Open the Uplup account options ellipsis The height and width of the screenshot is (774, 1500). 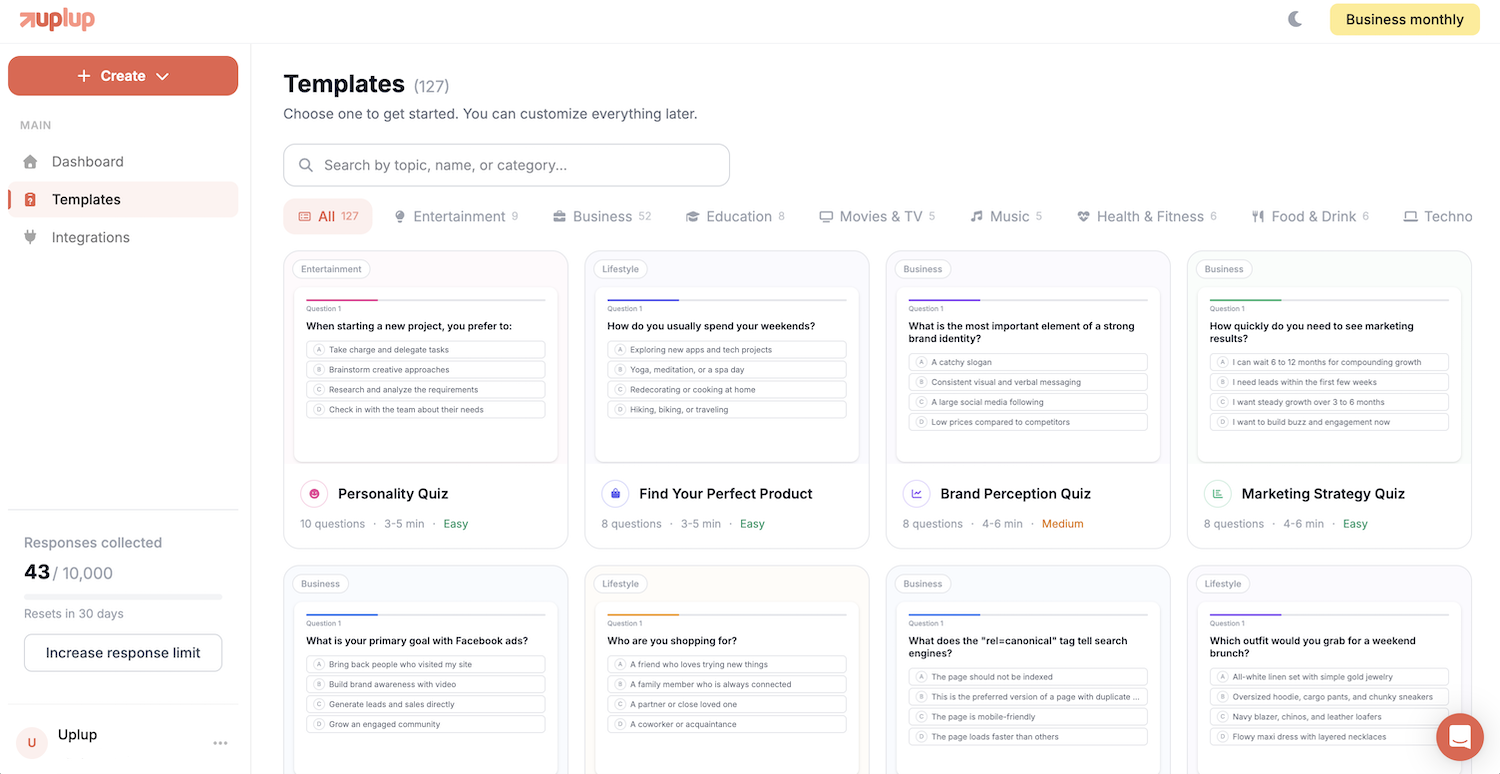(x=220, y=743)
